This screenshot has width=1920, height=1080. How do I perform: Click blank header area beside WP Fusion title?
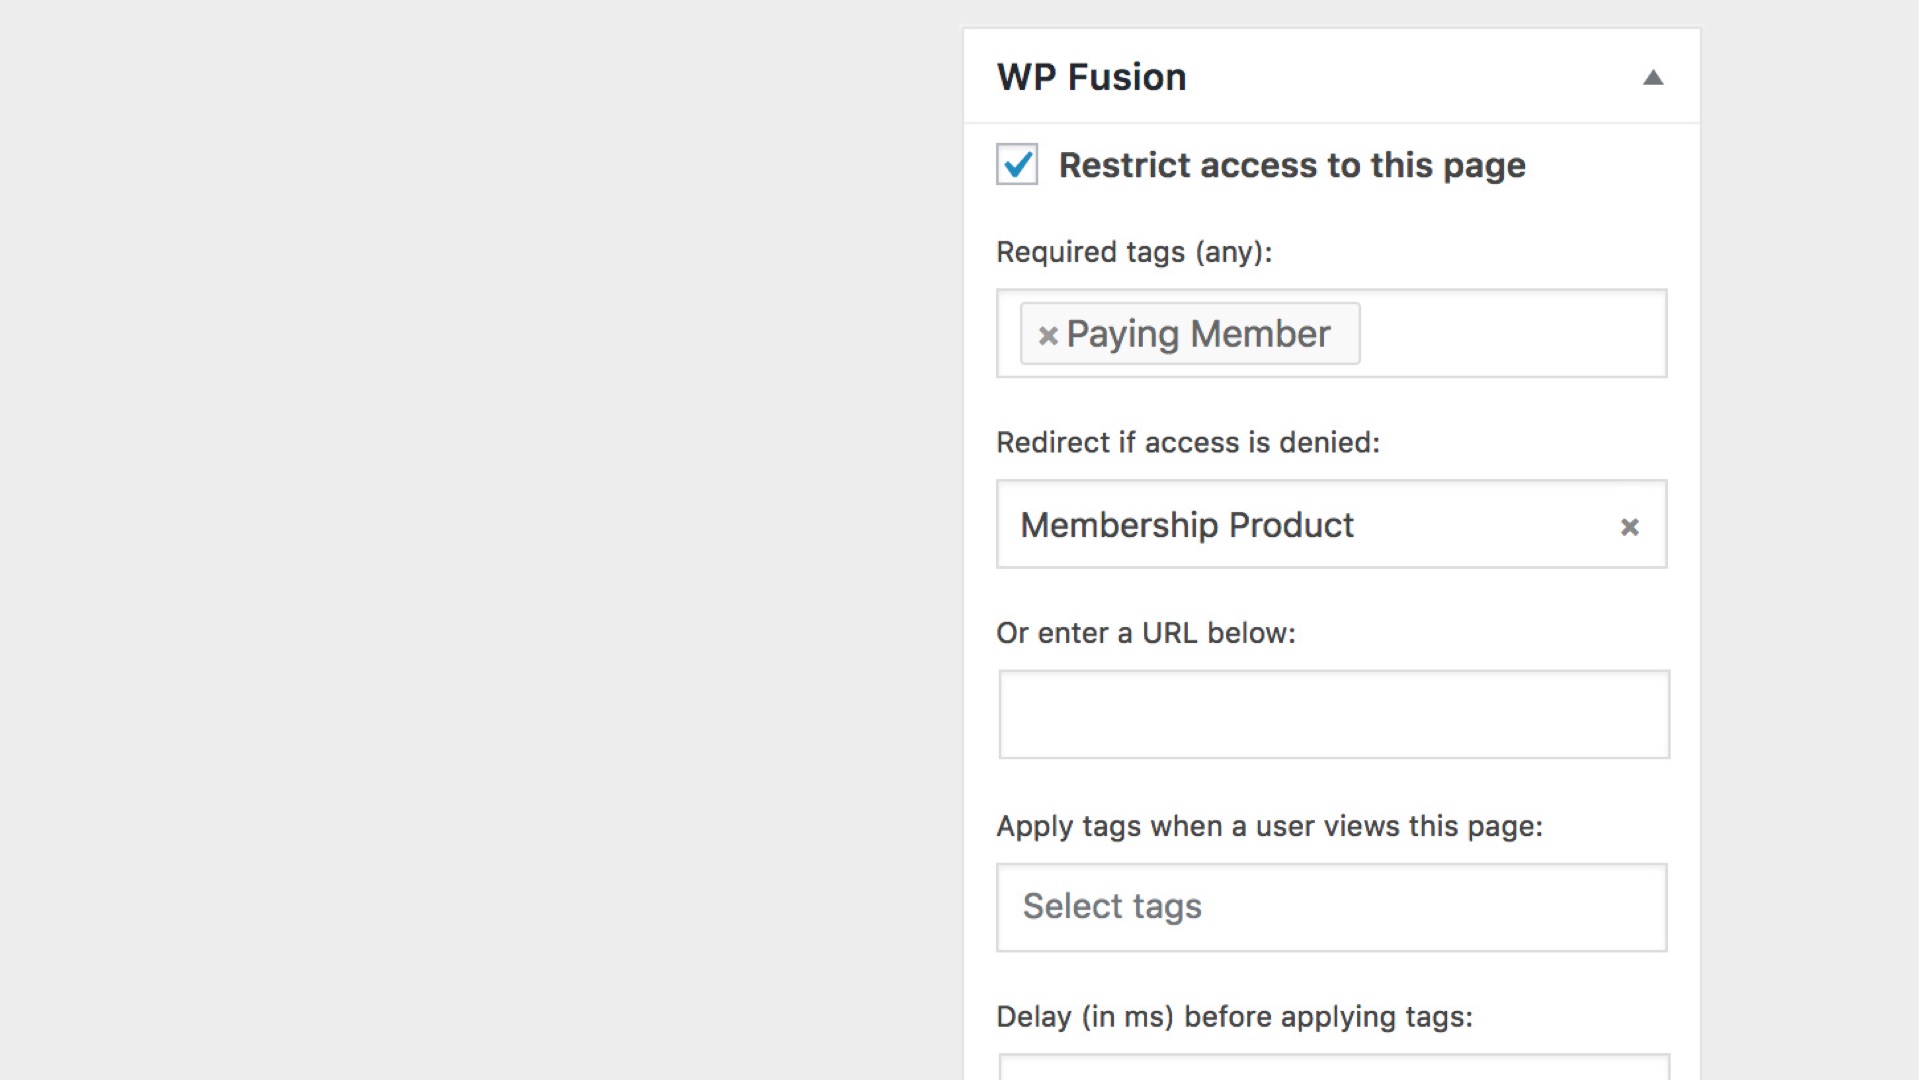pyautogui.click(x=1420, y=77)
